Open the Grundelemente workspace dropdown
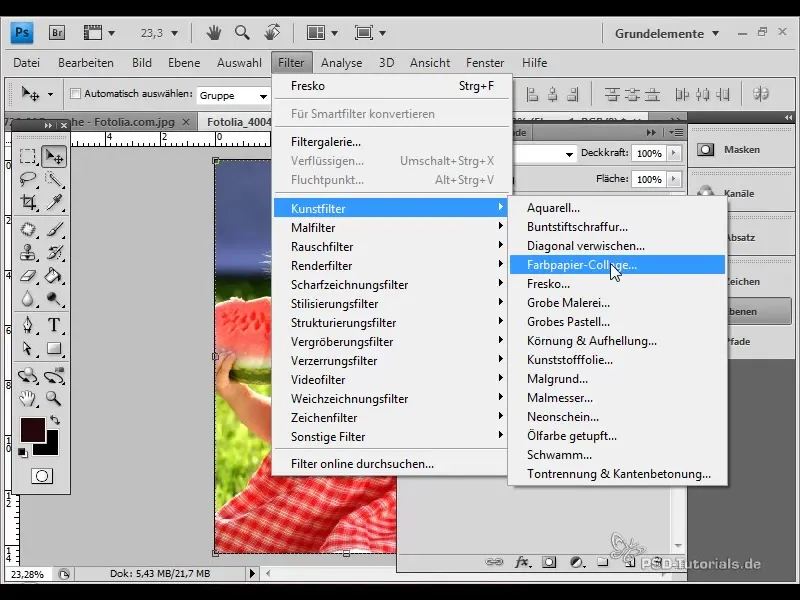Image resolution: width=800 pixels, height=600 pixels. pyautogui.click(x=666, y=34)
